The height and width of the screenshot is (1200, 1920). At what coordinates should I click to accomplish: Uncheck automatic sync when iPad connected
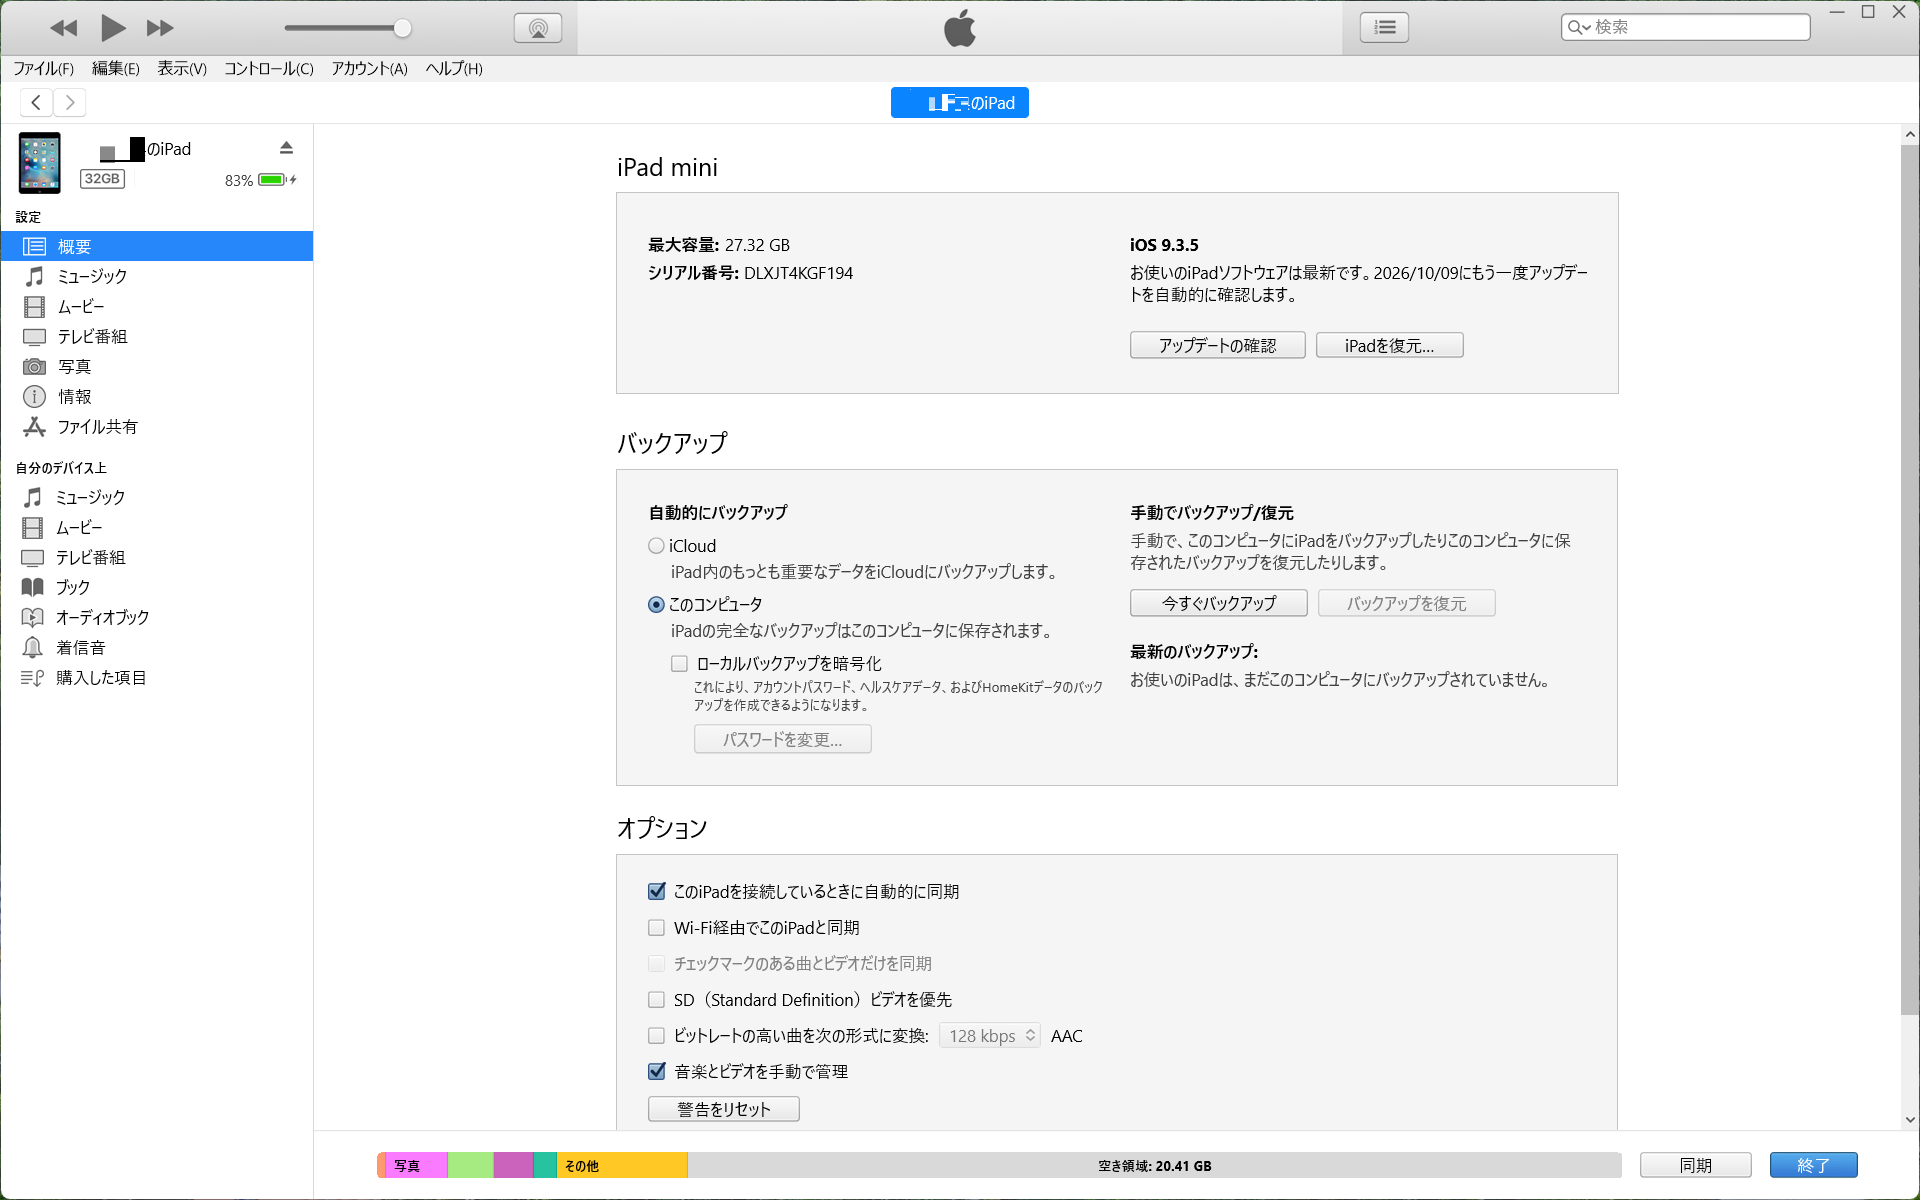tap(656, 891)
